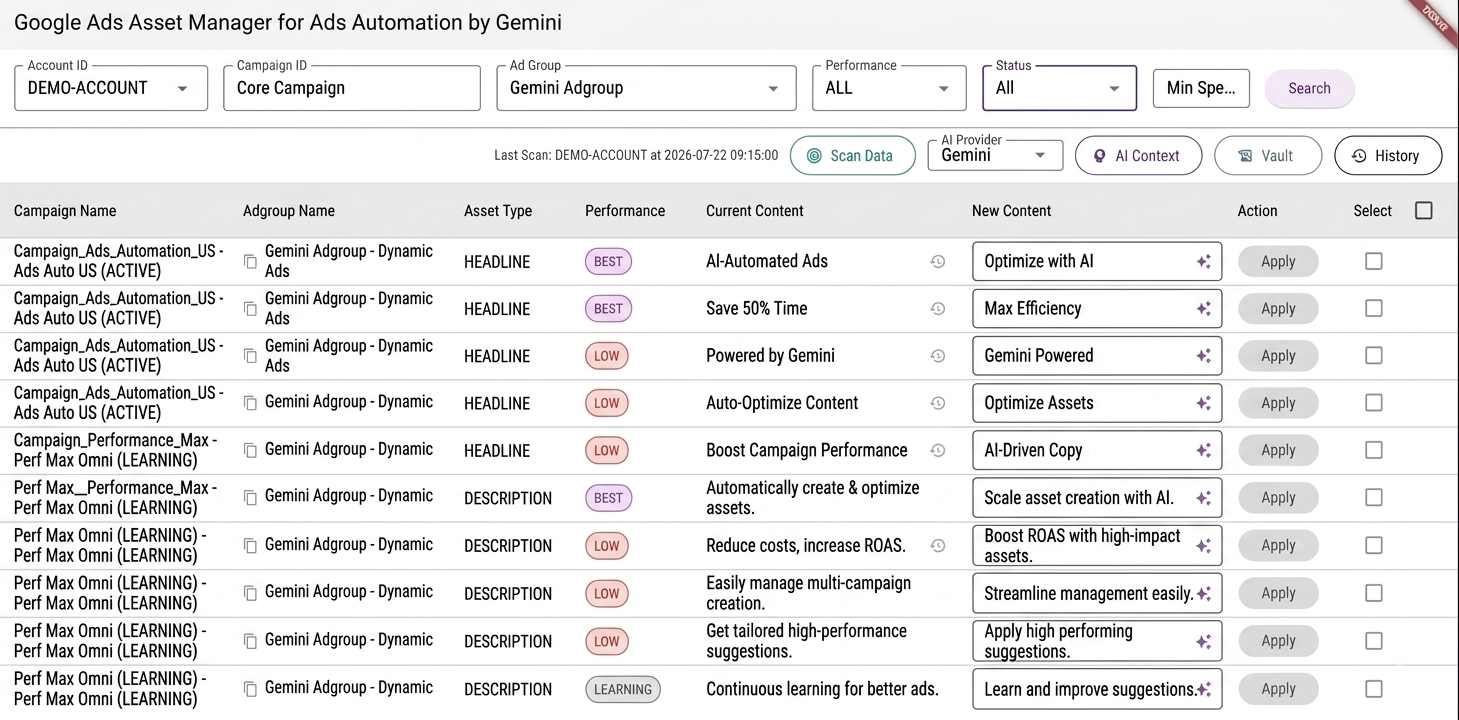
Task: Select the Powered by Gemini row checkbox
Action: [1374, 356]
